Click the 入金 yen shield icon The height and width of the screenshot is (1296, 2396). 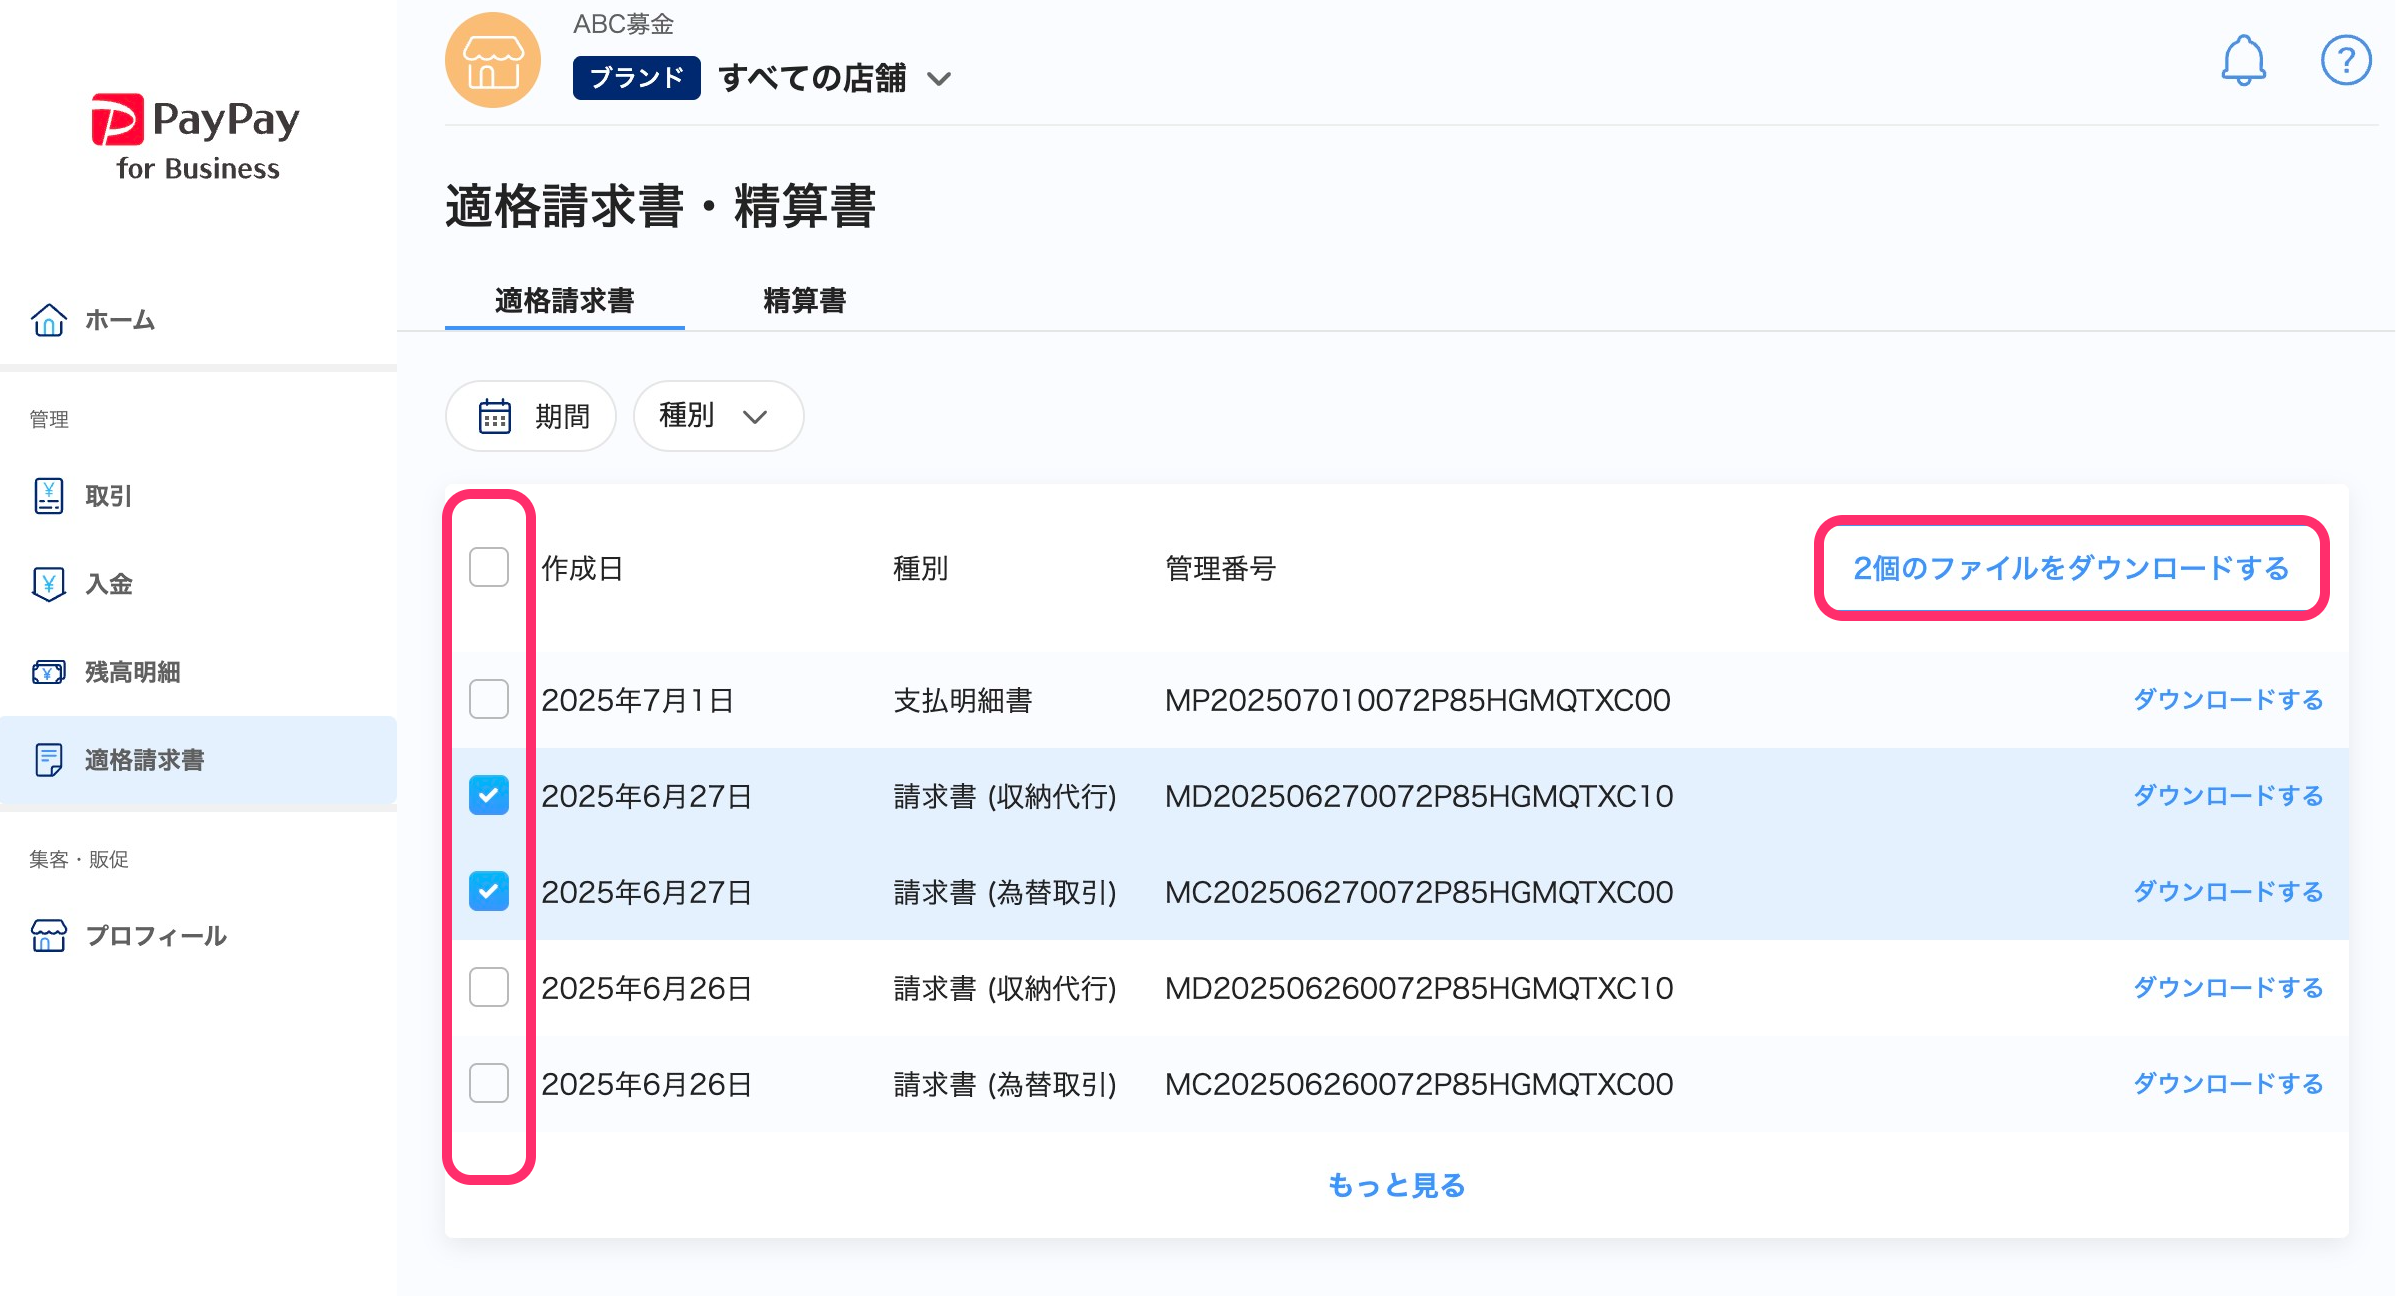pyautogui.click(x=48, y=584)
